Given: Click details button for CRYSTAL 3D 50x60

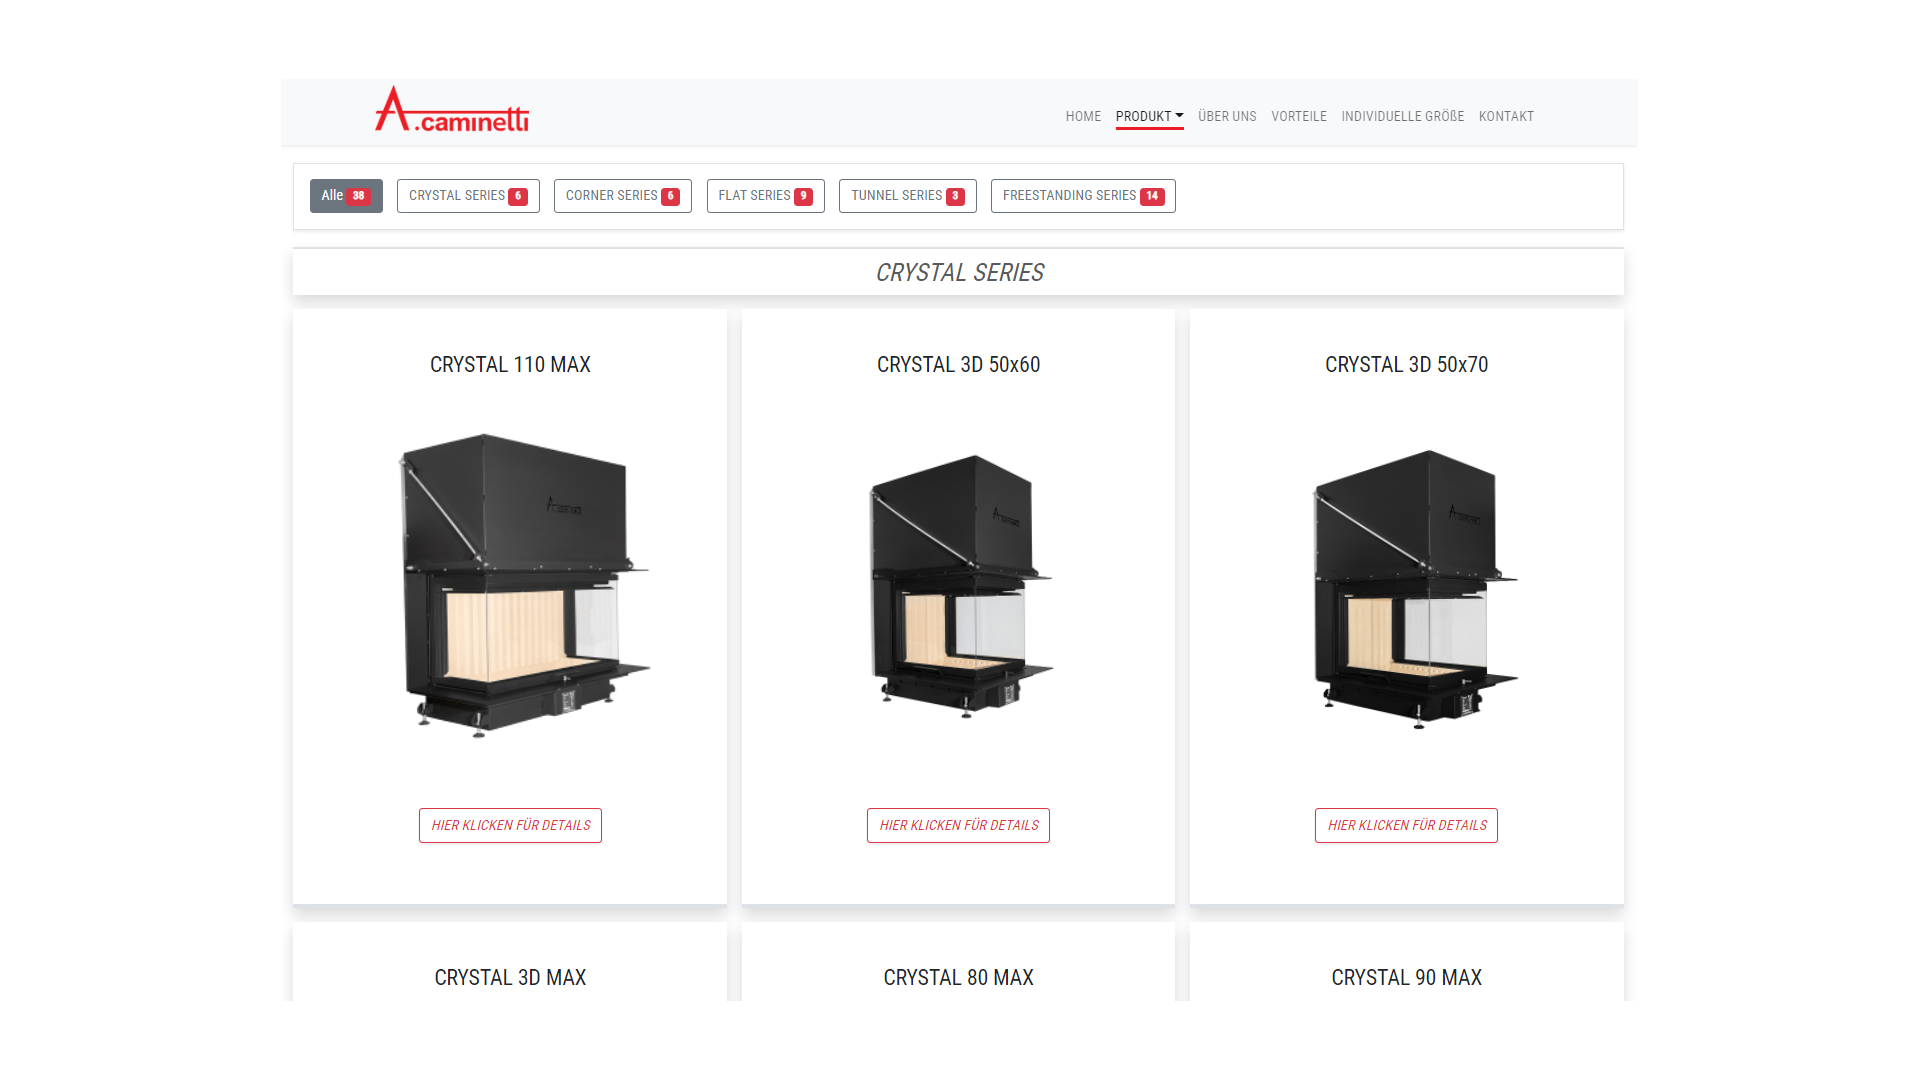Looking at the screenshot, I should click(958, 826).
